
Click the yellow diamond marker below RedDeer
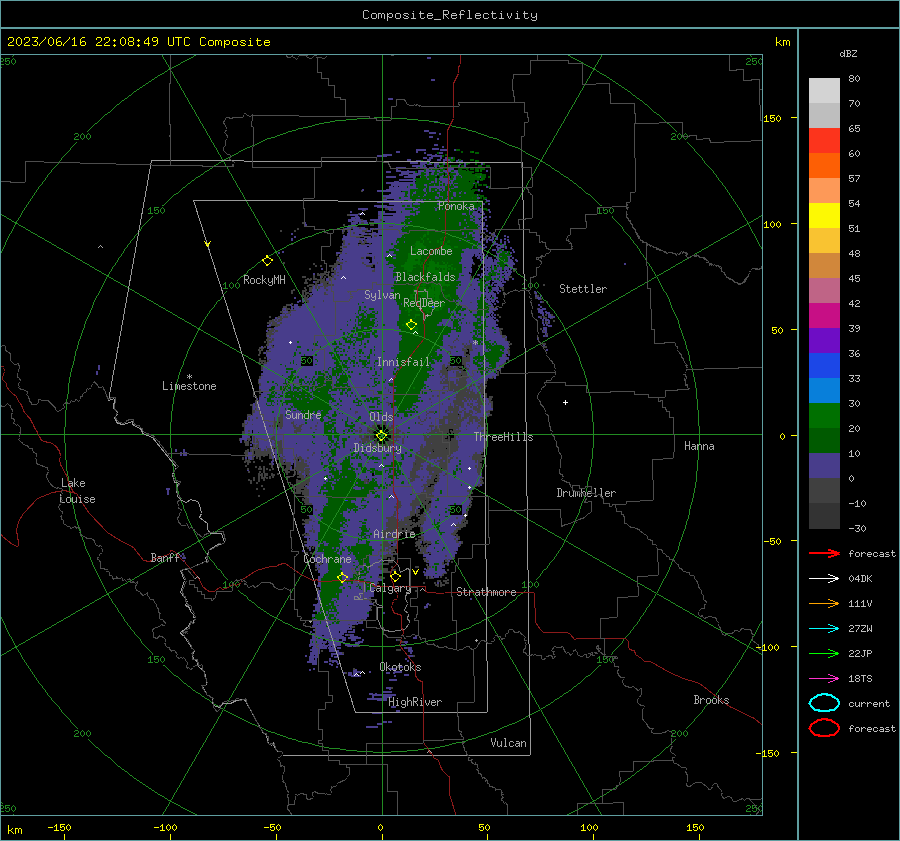[412, 325]
